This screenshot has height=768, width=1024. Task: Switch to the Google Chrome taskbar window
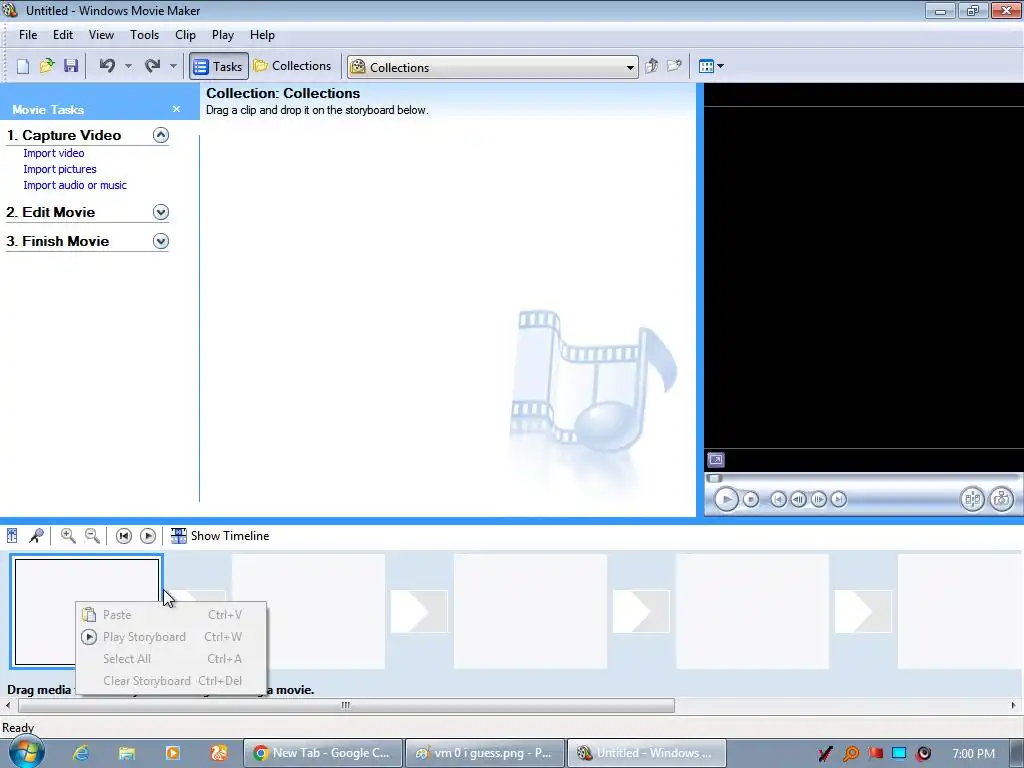click(322, 753)
